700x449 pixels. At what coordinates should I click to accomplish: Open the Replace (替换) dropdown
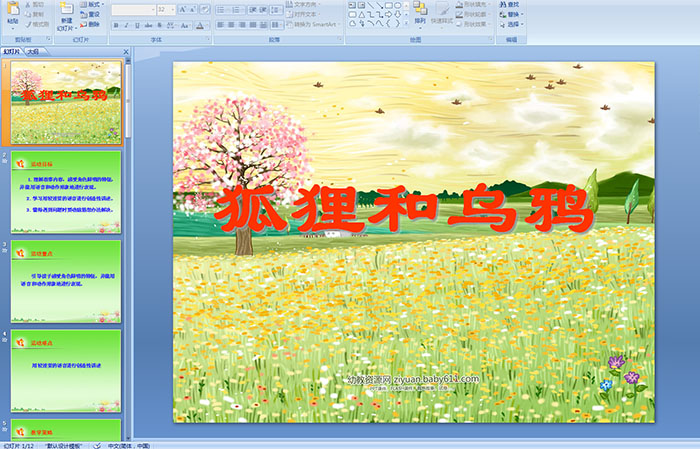click(512, 14)
